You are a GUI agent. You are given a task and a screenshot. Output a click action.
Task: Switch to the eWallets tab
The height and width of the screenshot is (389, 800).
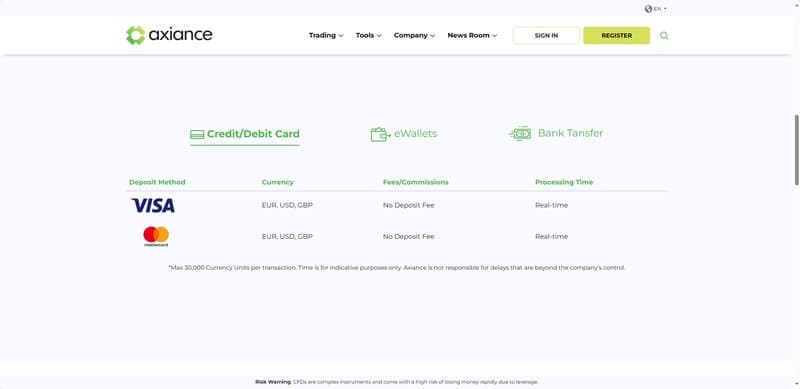(404, 134)
